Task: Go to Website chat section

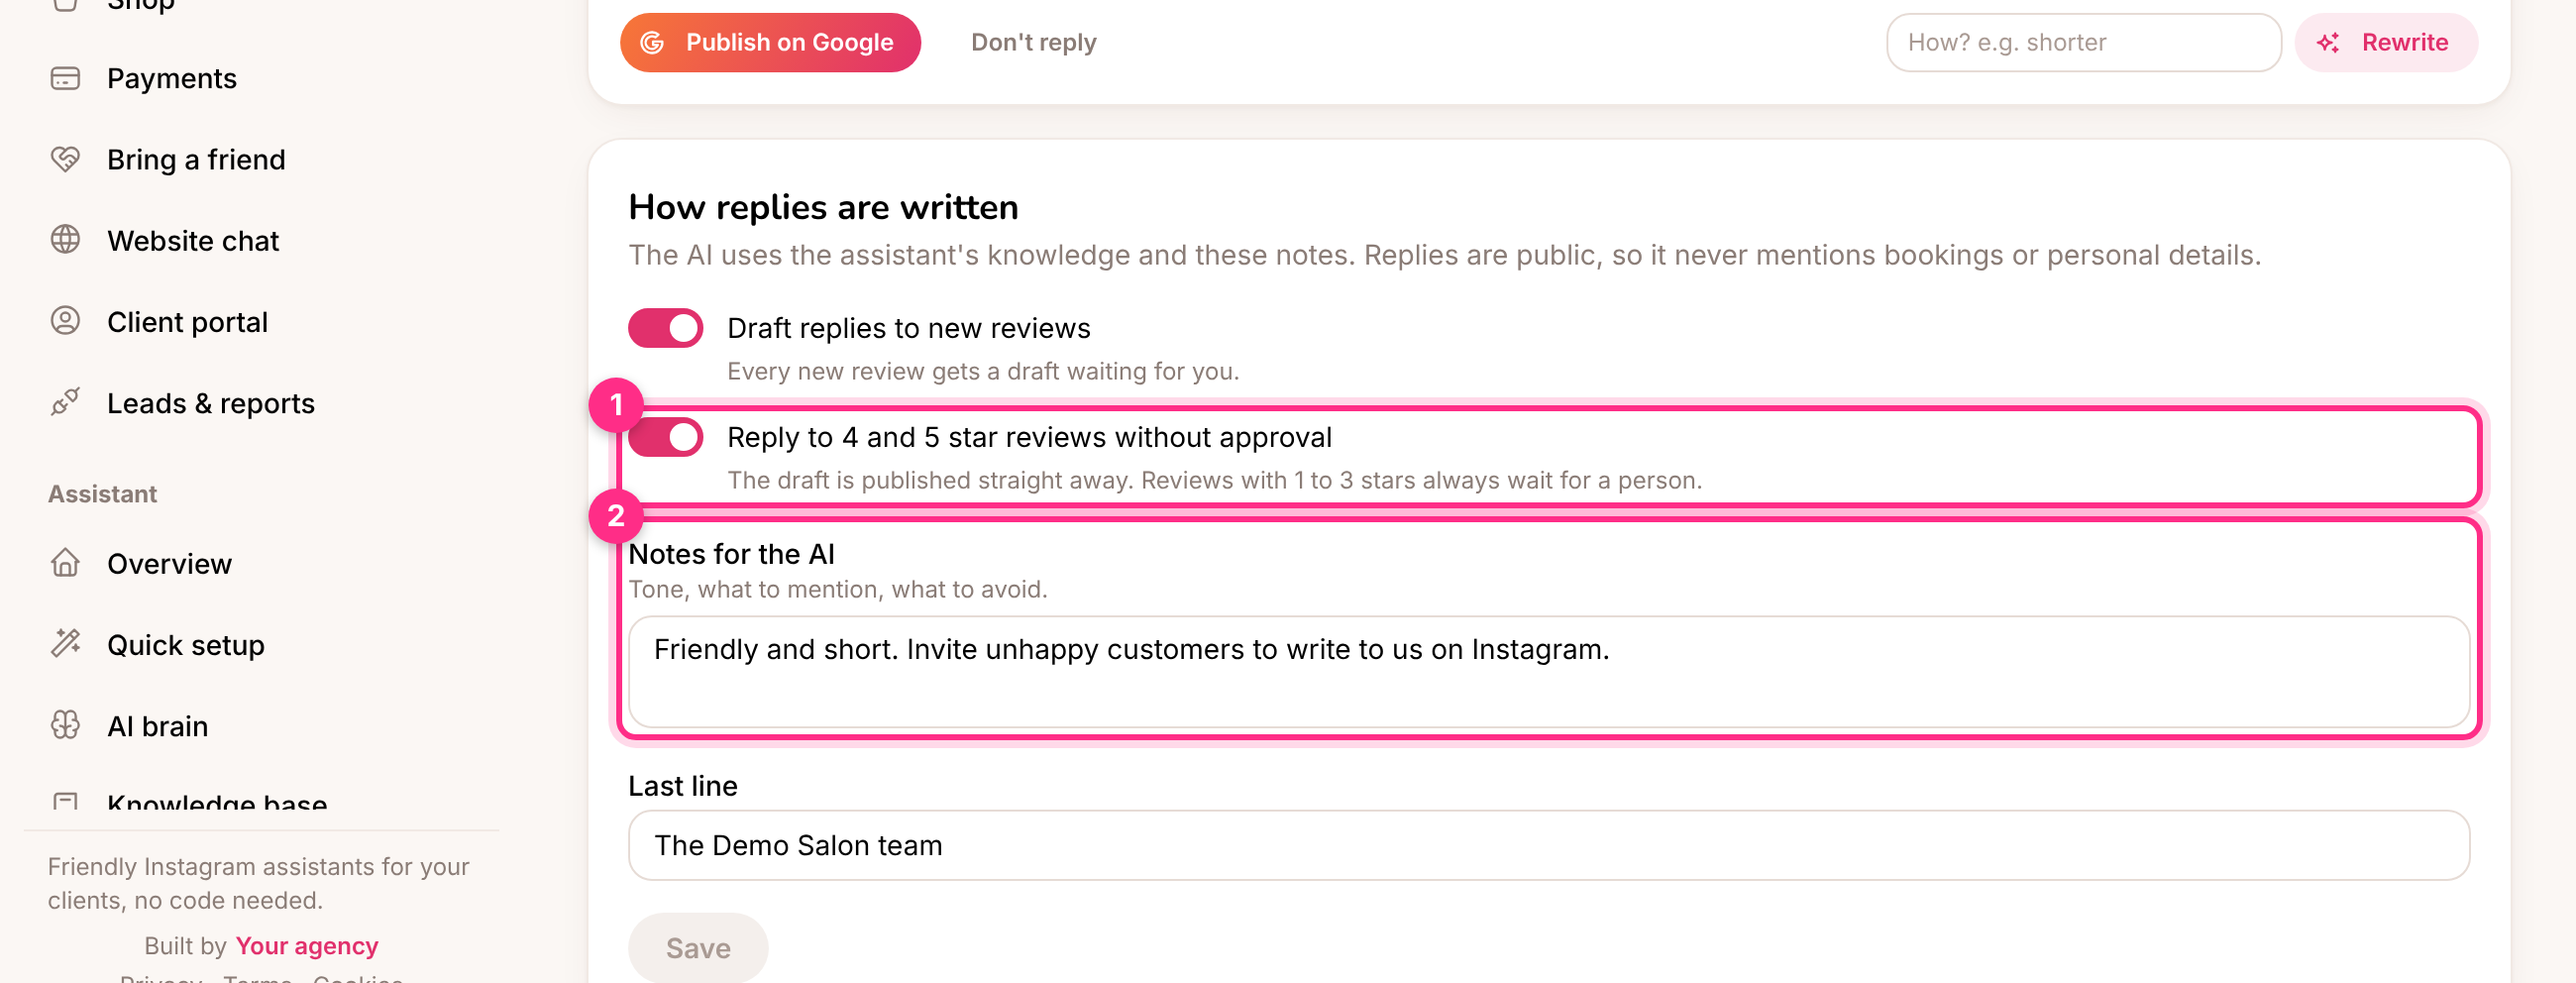Action: (x=193, y=240)
